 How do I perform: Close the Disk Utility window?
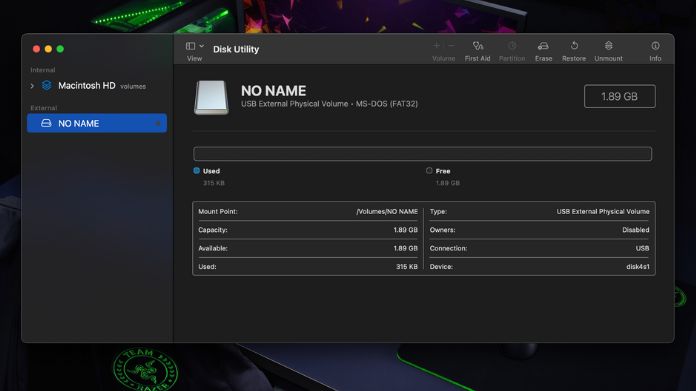36,49
